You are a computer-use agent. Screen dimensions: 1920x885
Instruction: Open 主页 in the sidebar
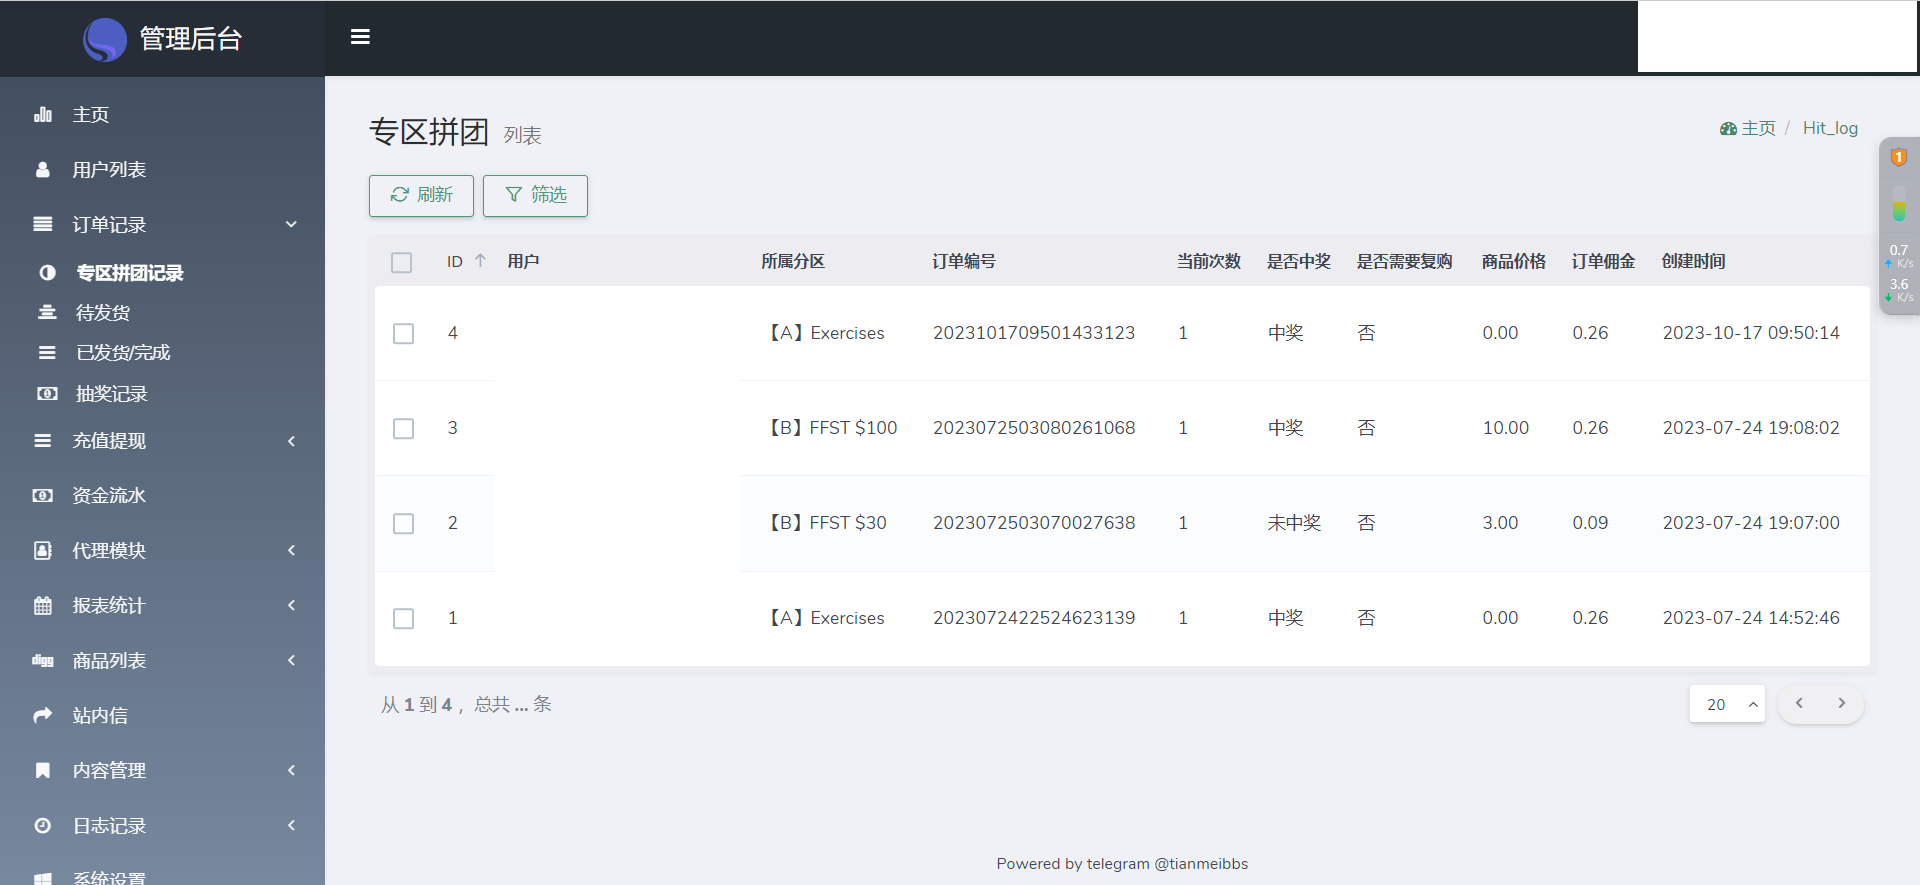(x=91, y=115)
